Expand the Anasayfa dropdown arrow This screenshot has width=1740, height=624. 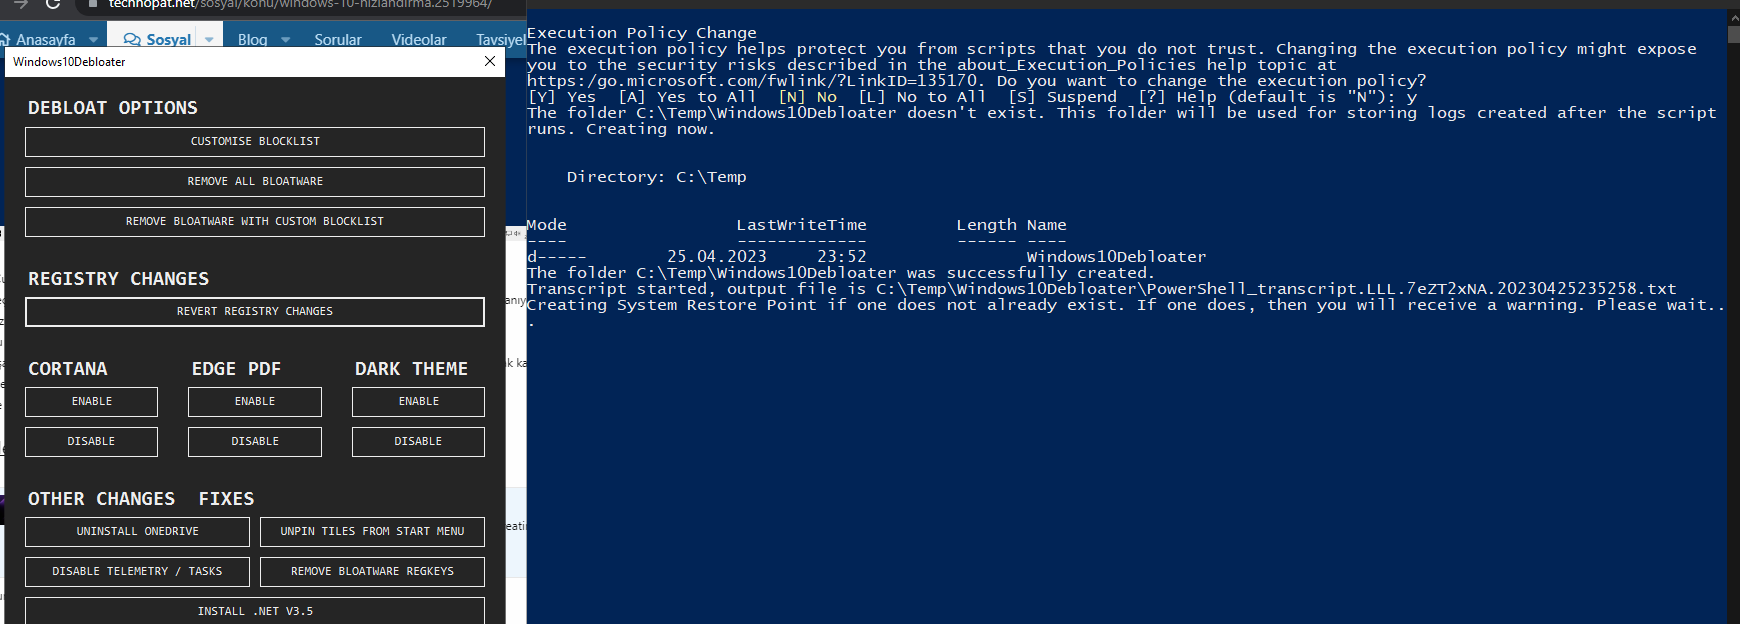tap(93, 40)
